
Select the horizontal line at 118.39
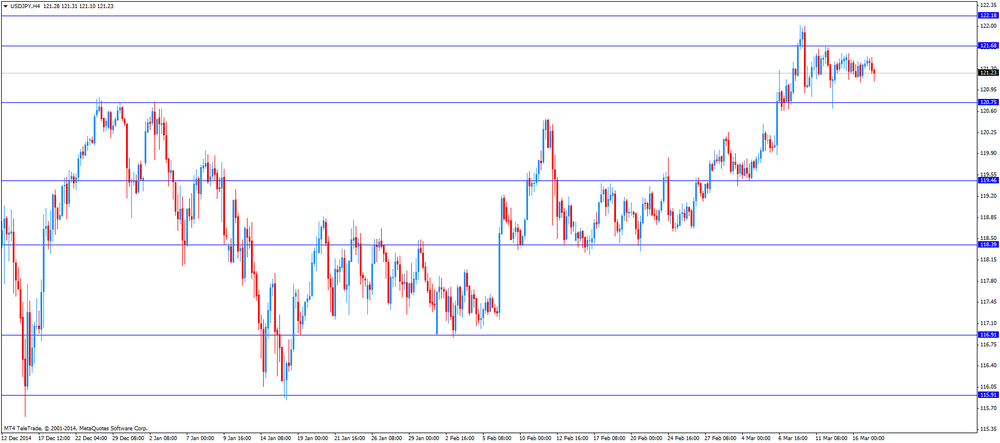[489, 245]
